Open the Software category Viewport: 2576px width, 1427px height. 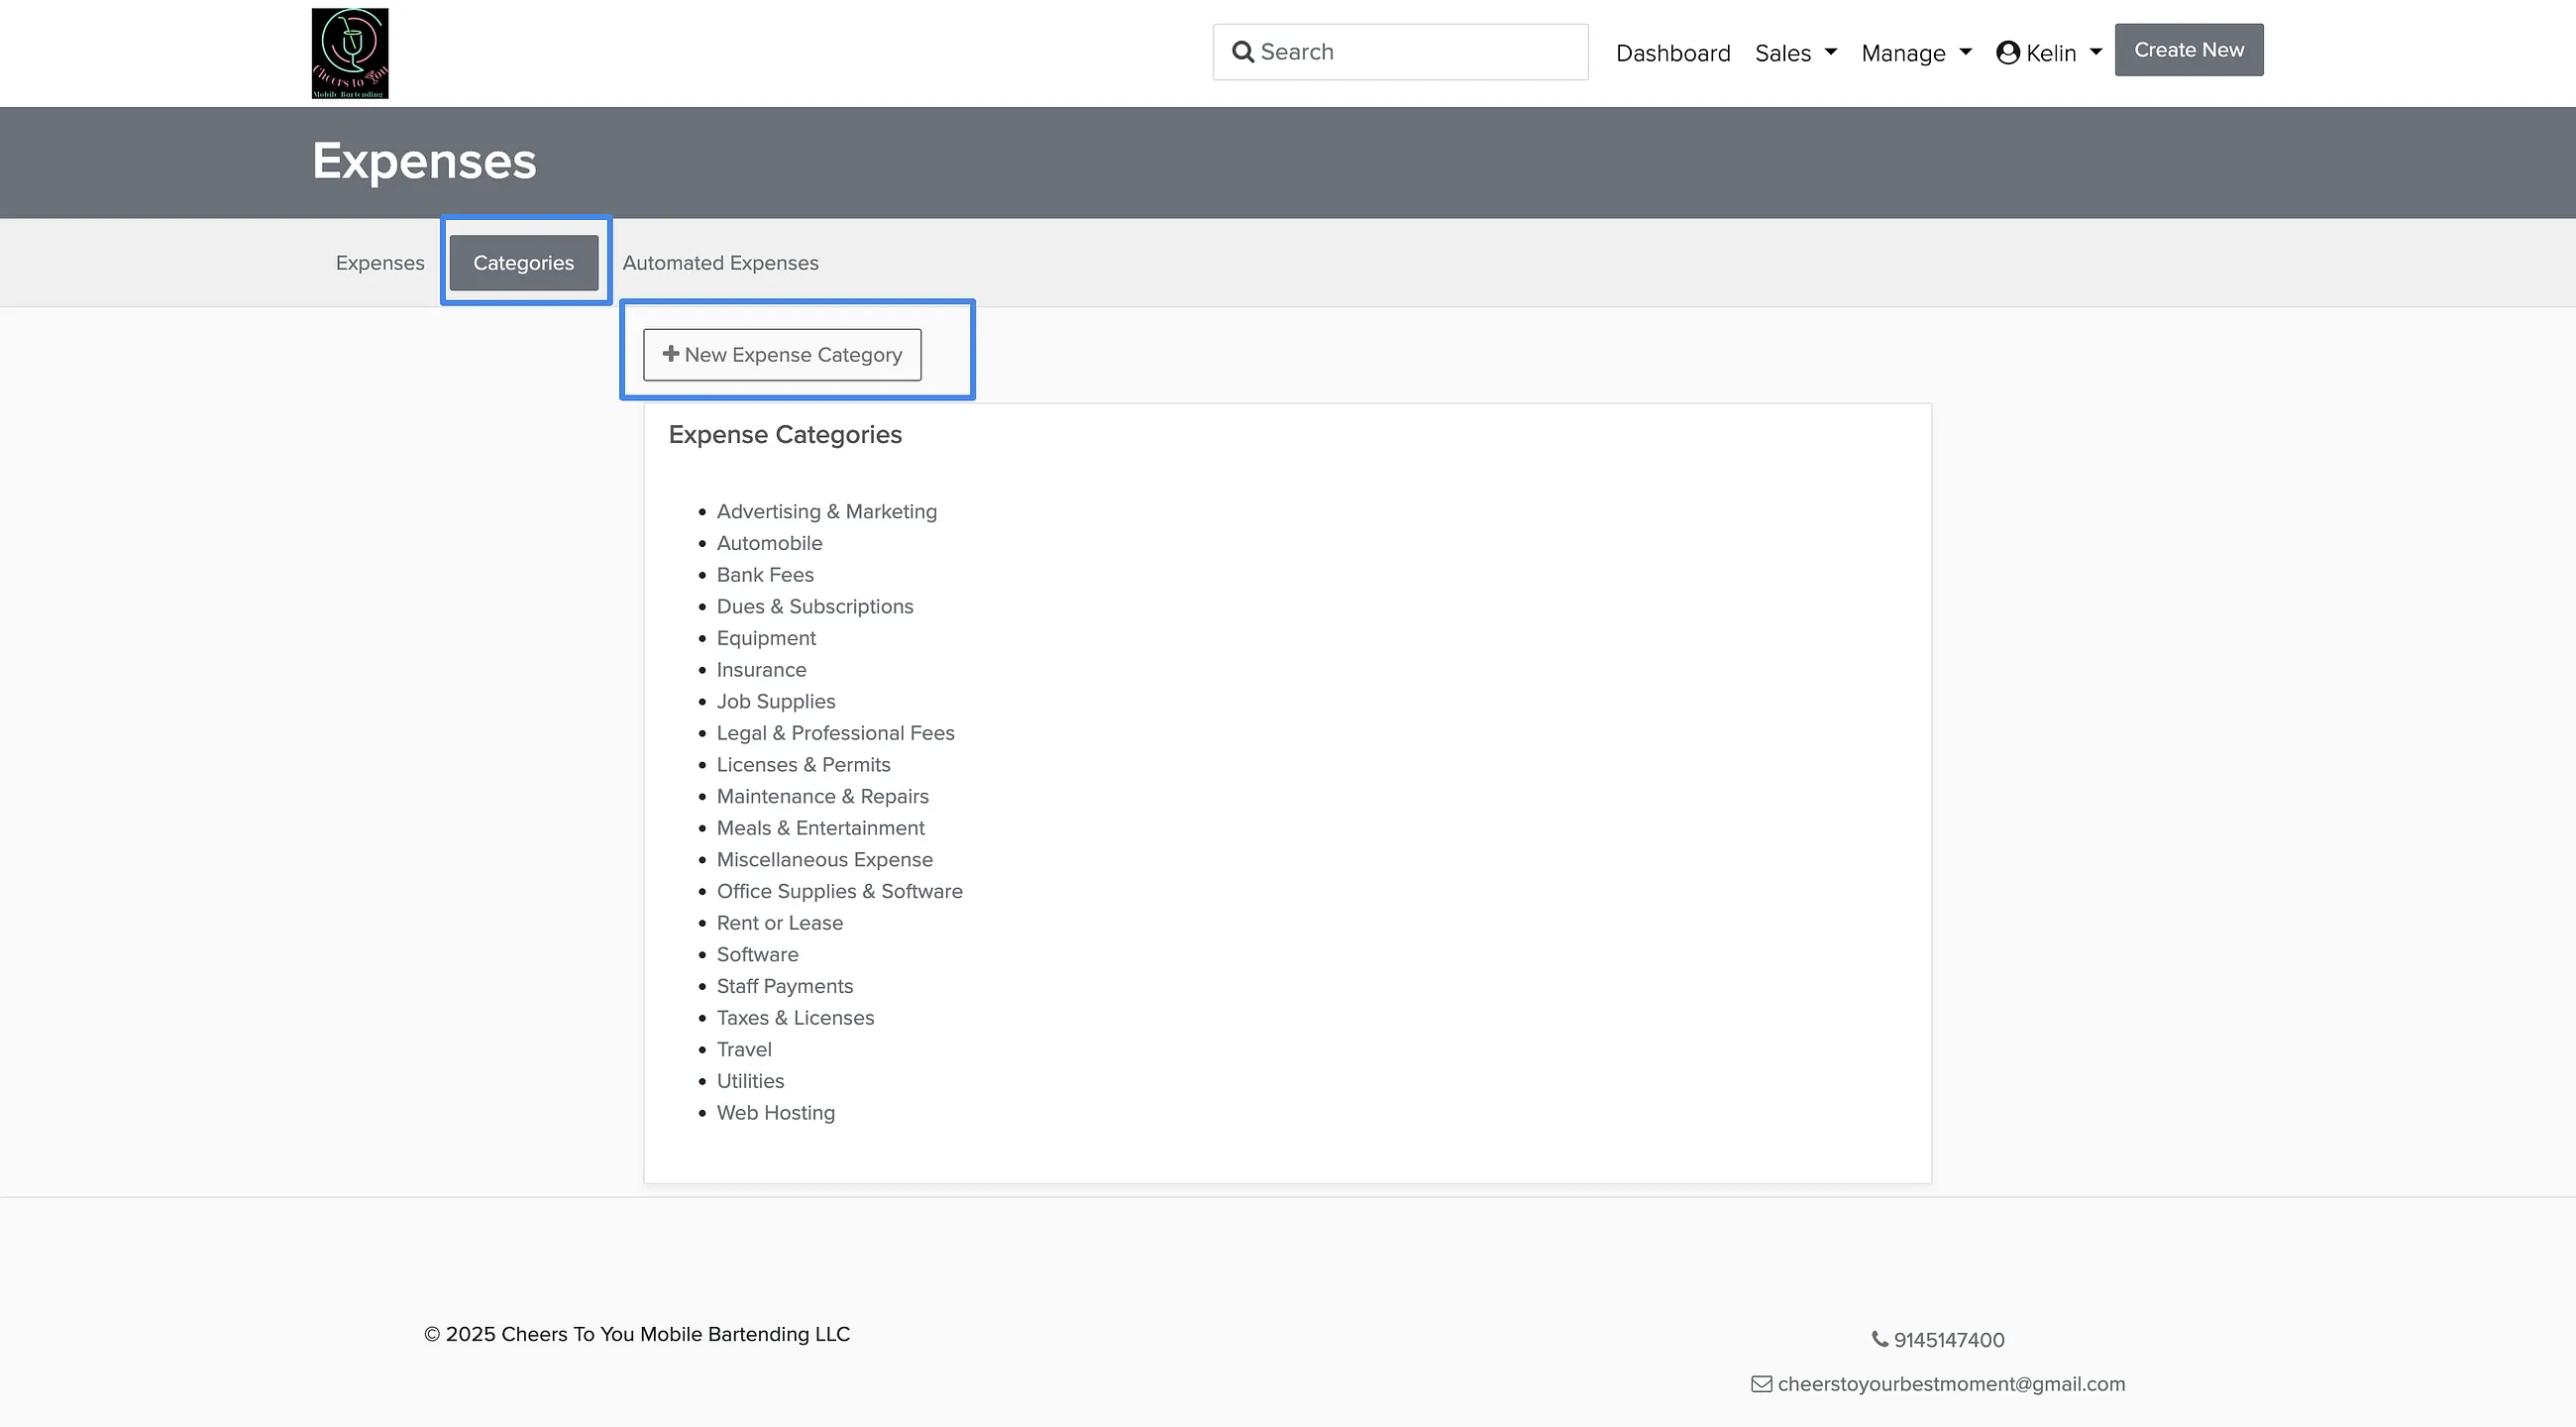(x=758, y=955)
